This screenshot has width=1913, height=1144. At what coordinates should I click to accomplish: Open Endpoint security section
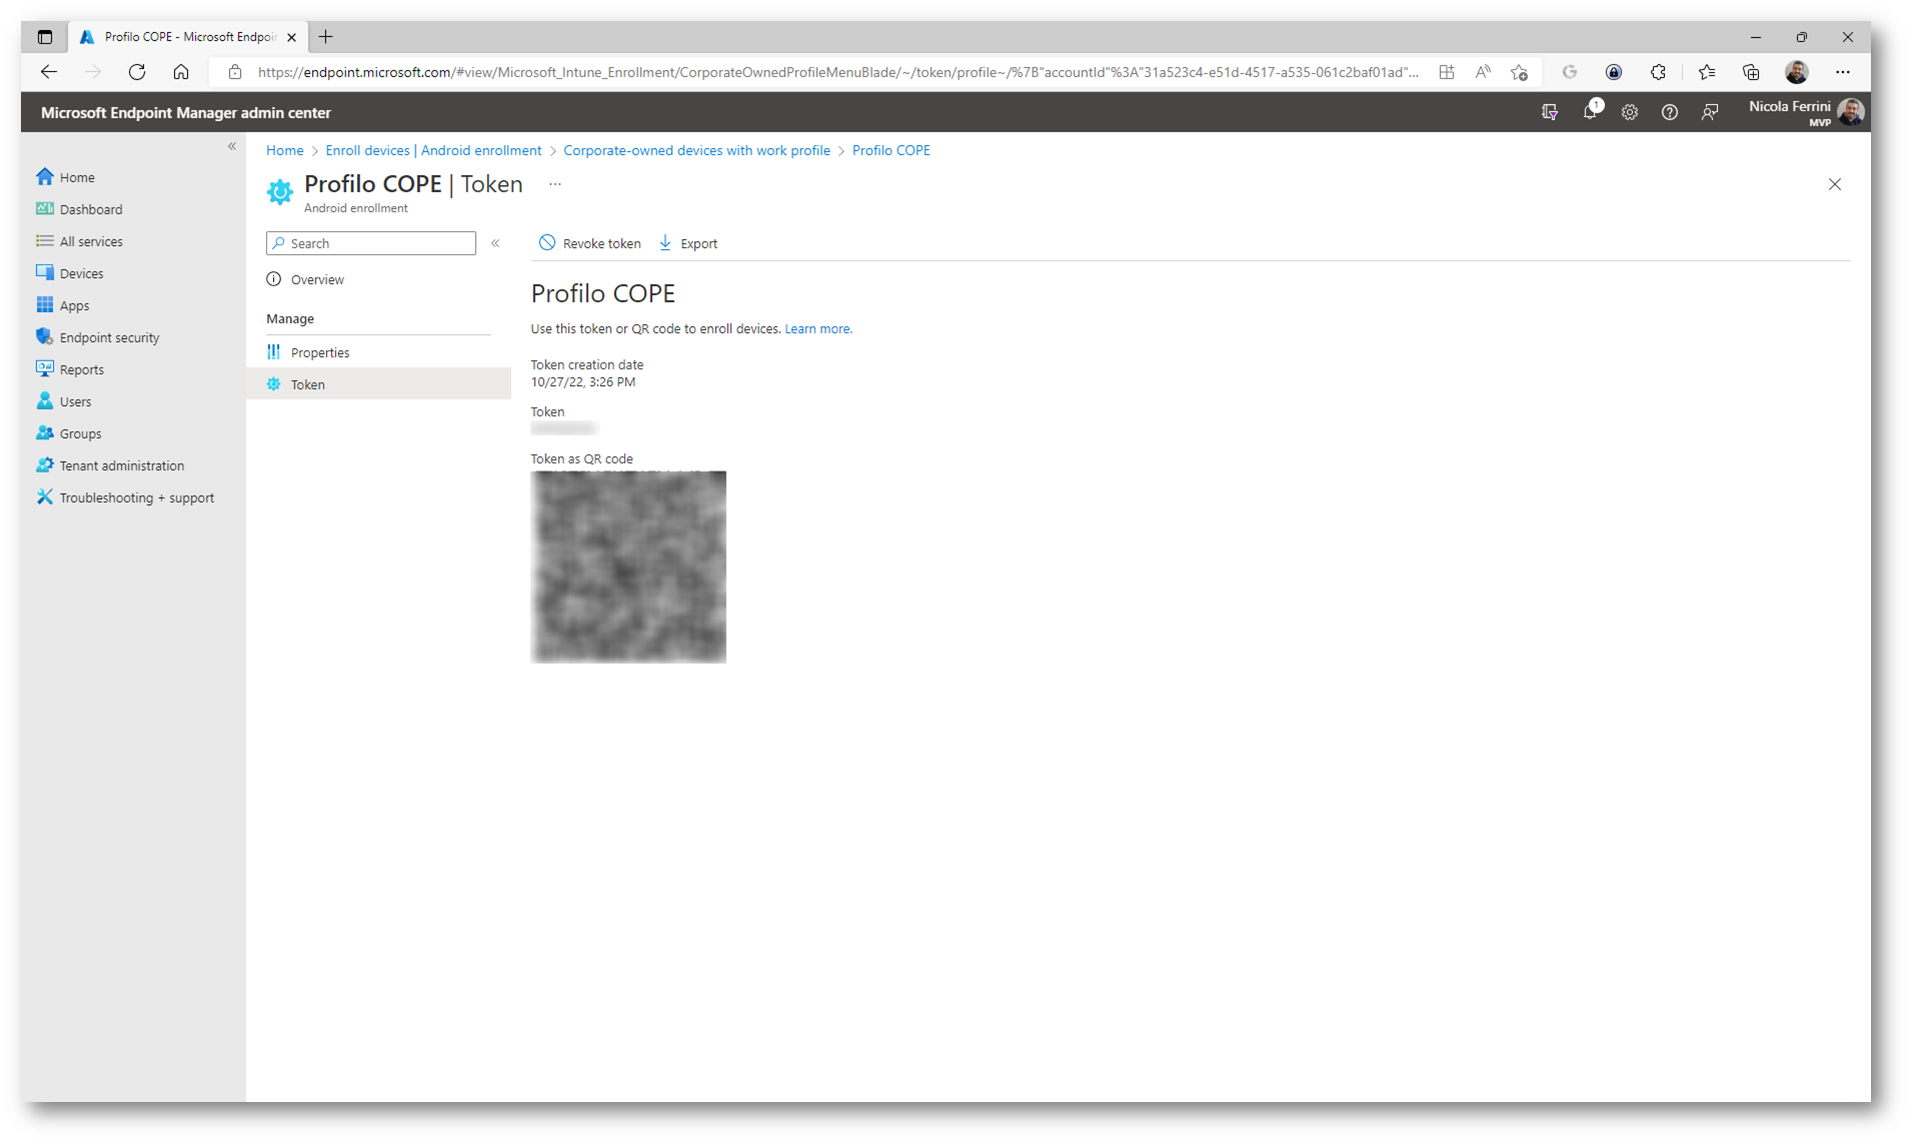pyautogui.click(x=109, y=337)
